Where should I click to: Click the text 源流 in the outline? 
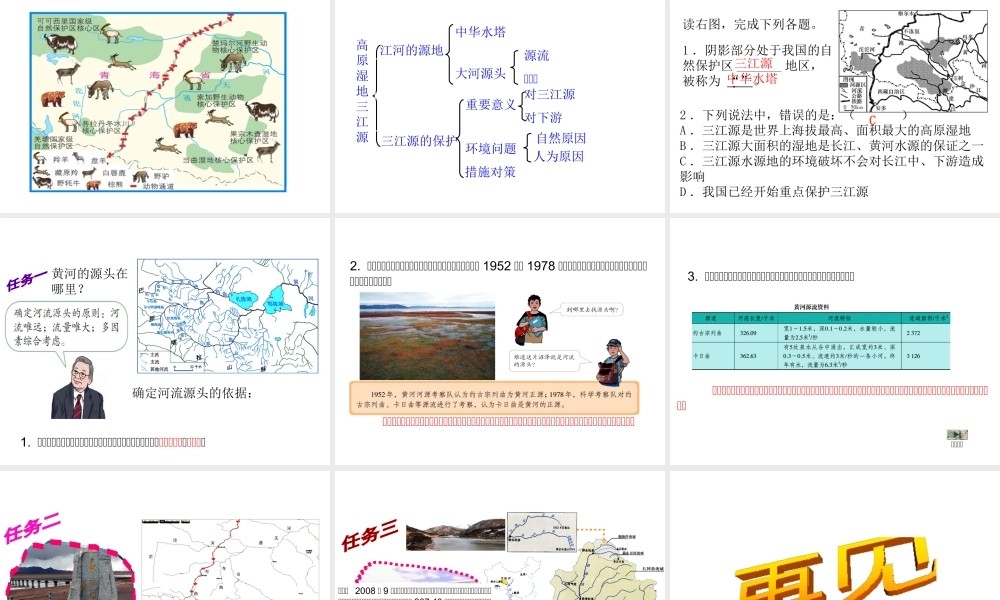coord(536,55)
